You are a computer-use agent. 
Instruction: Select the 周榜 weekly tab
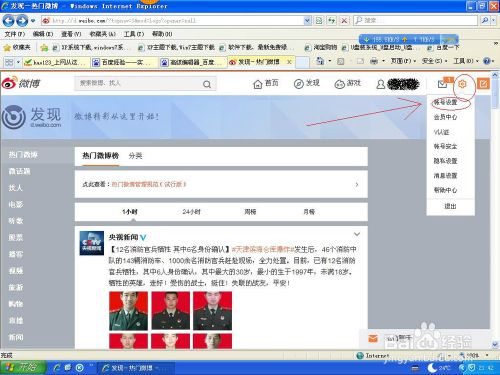[x=250, y=212]
